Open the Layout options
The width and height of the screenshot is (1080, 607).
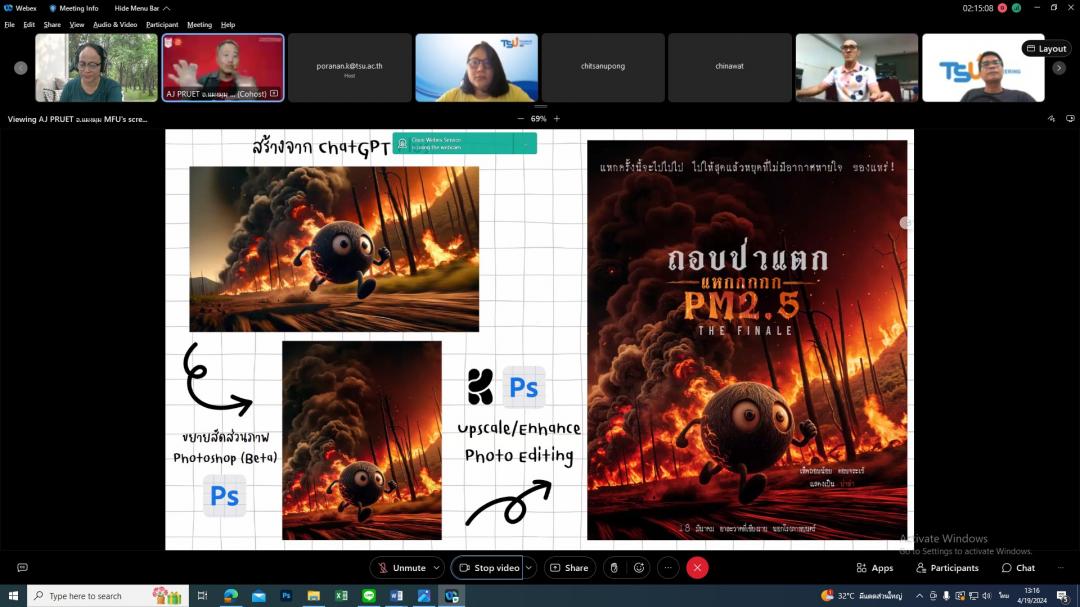1046,48
